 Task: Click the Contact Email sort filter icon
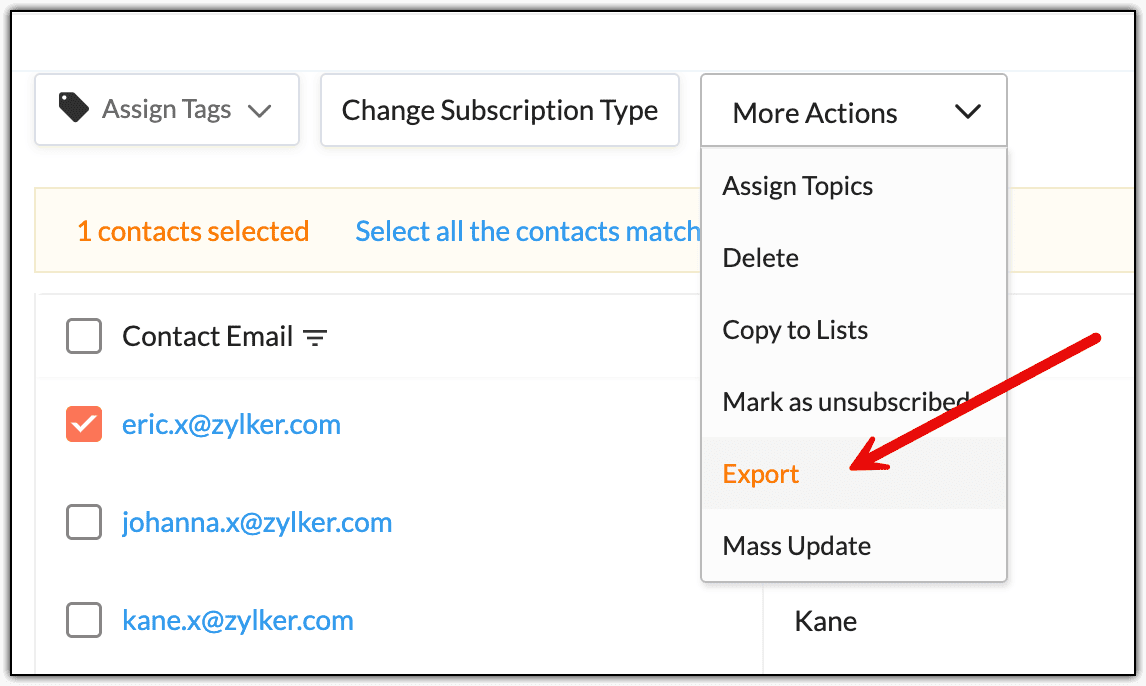point(315,338)
